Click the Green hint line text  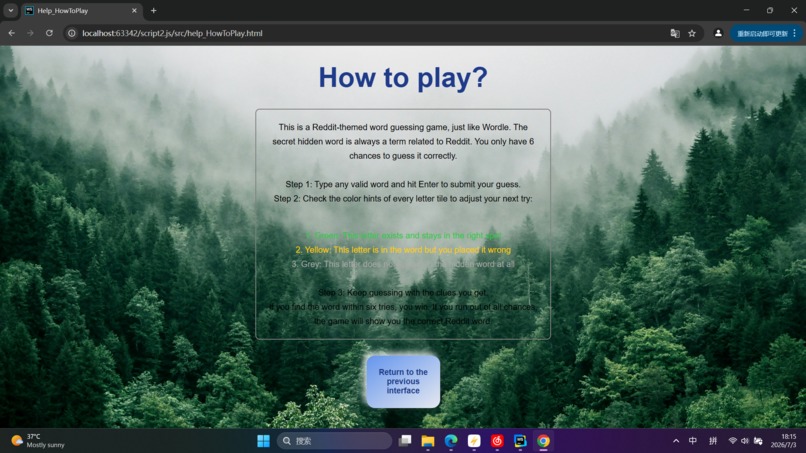click(403, 235)
